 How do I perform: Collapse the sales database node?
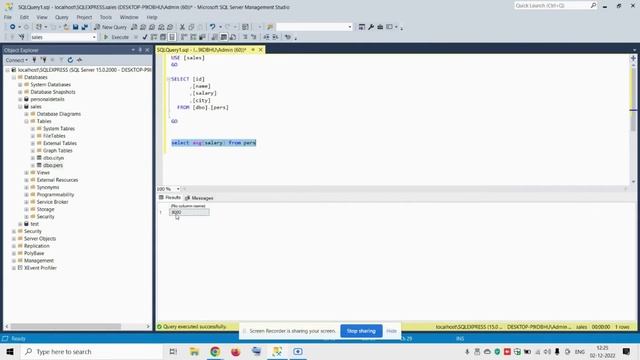click(20, 107)
